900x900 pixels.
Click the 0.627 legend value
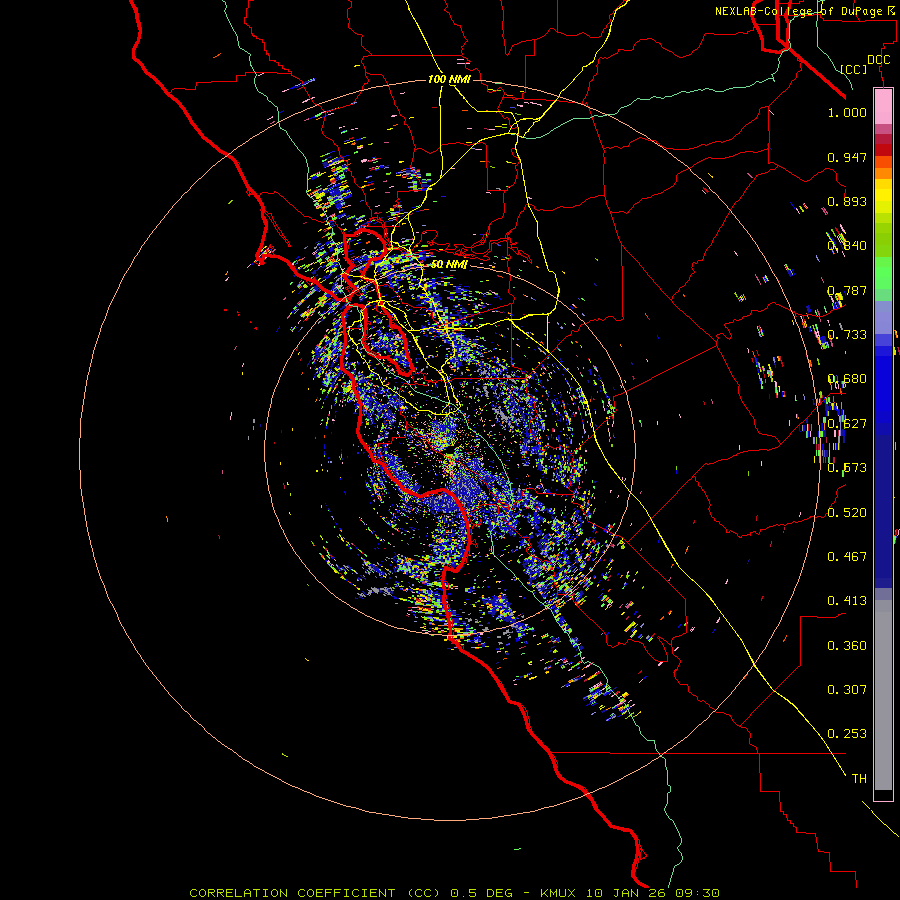click(x=847, y=424)
